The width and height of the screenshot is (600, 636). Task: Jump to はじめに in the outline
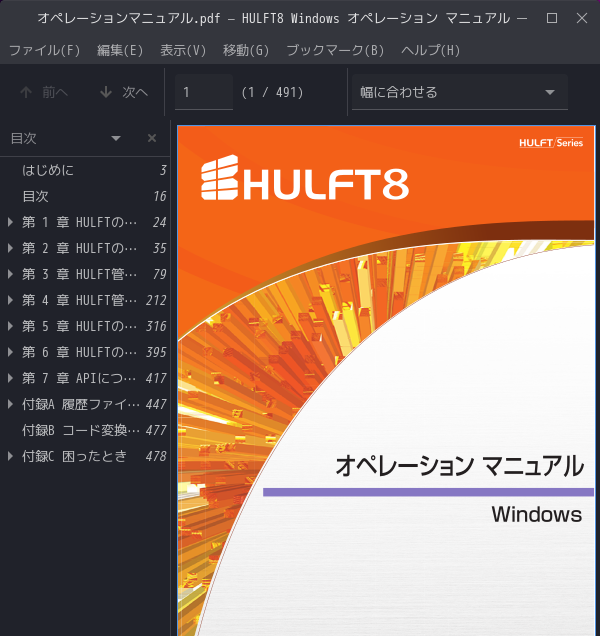click(x=85, y=170)
